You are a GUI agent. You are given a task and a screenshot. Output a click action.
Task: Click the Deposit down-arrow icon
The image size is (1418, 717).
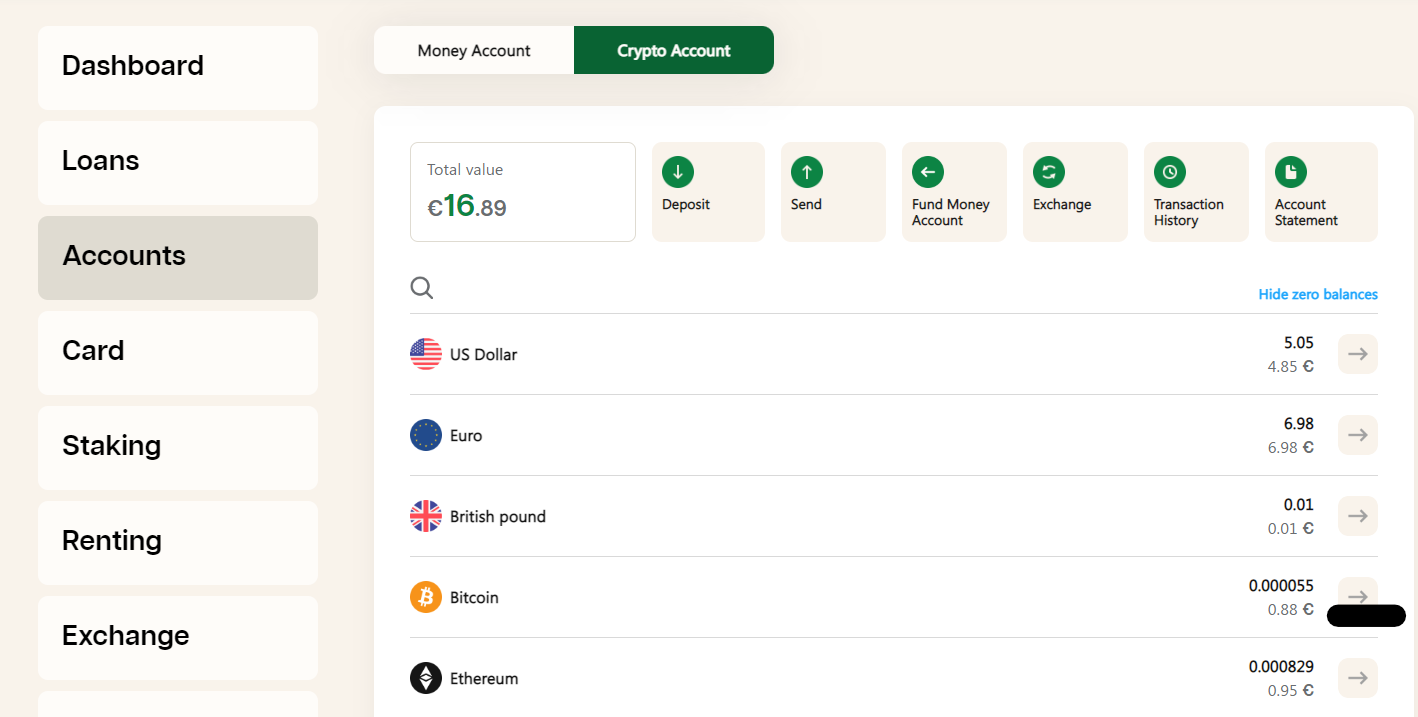(x=678, y=172)
